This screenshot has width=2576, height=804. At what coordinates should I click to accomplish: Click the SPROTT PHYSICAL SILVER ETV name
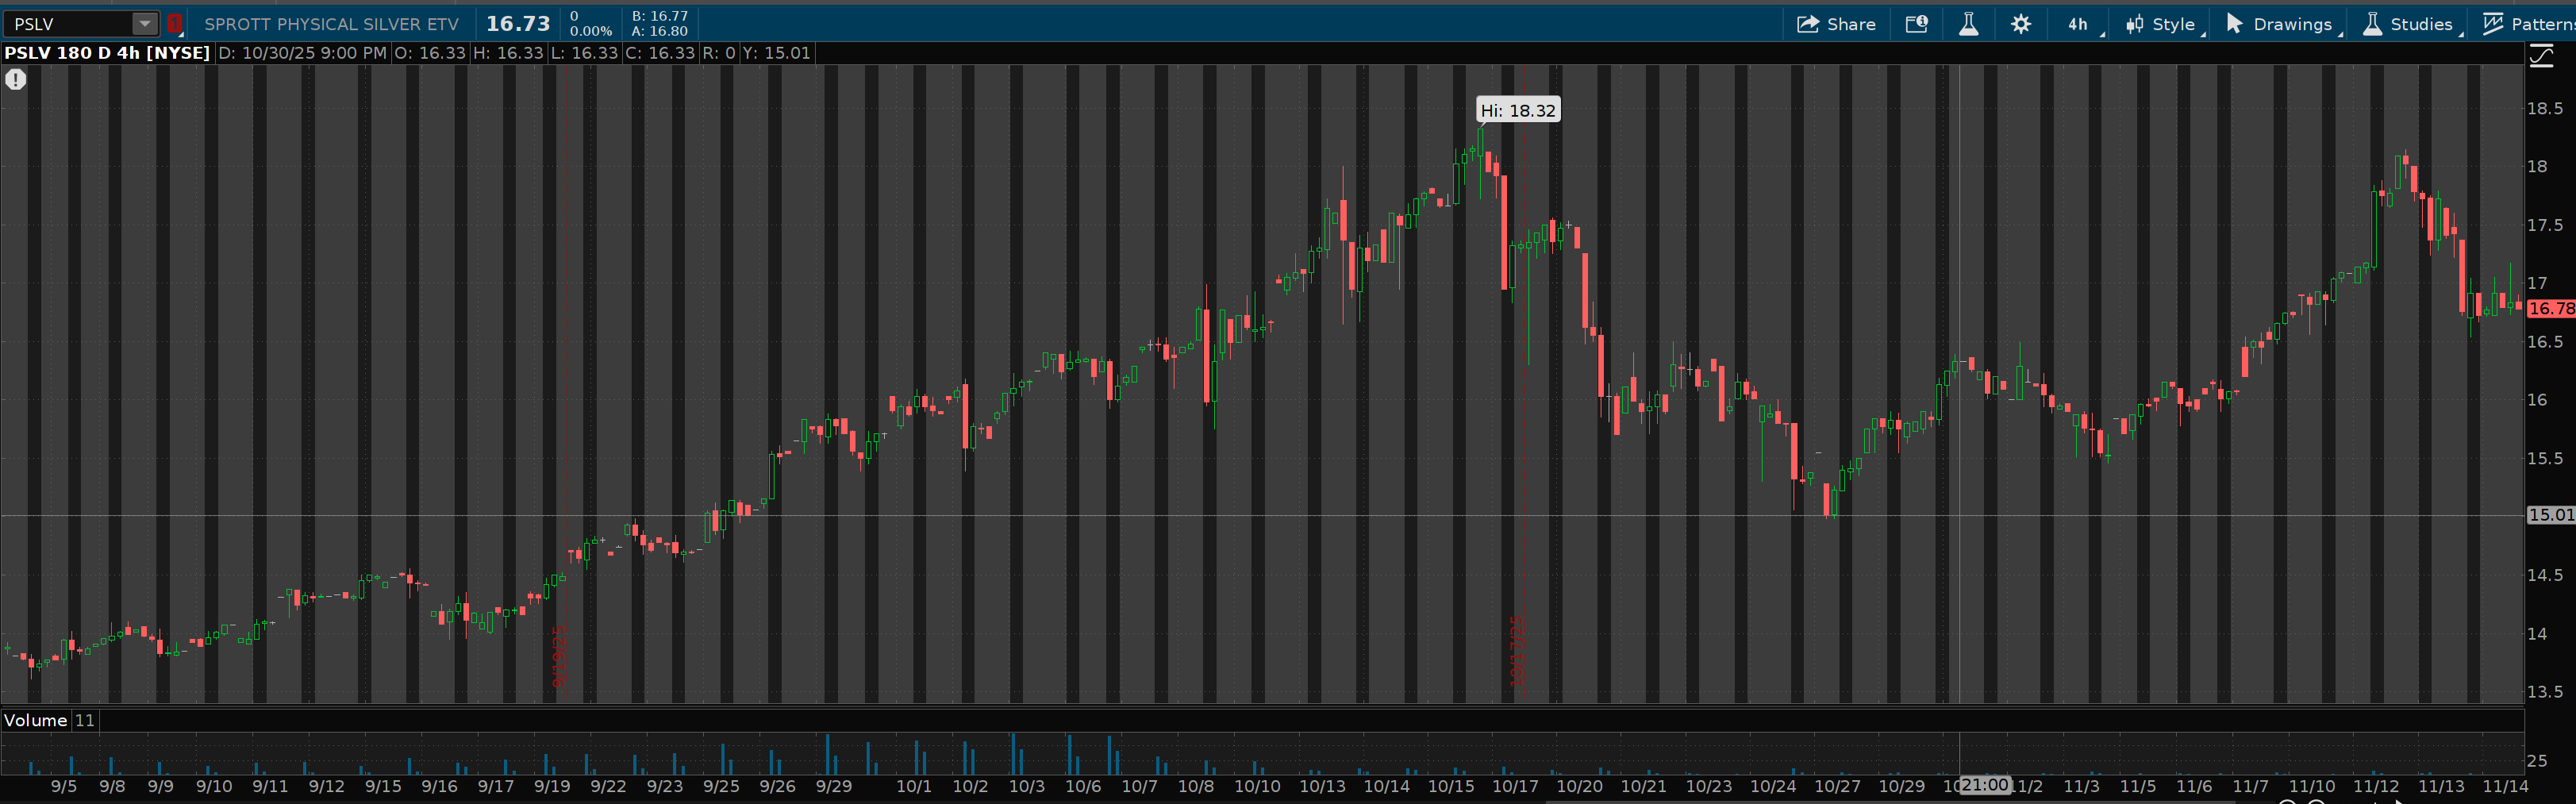coord(332,24)
